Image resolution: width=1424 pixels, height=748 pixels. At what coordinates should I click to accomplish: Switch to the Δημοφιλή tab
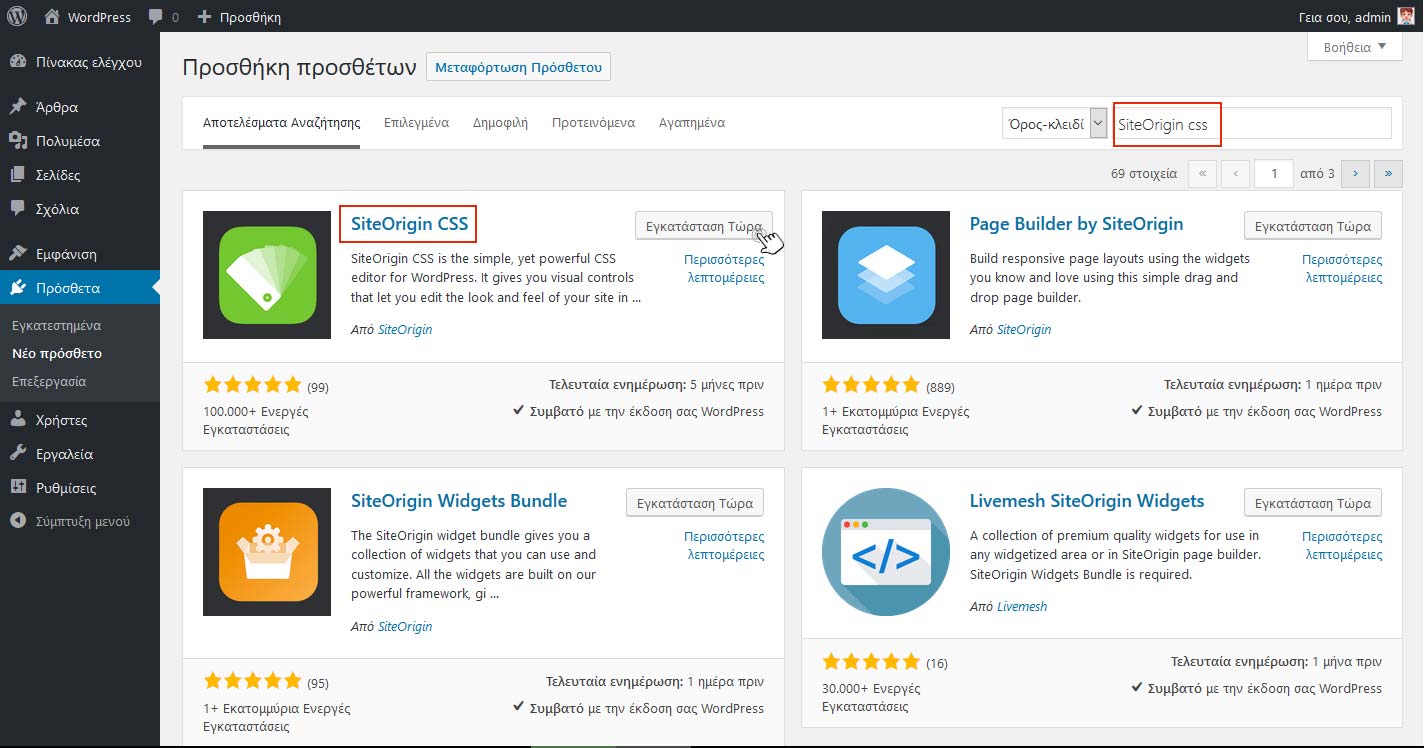500,123
